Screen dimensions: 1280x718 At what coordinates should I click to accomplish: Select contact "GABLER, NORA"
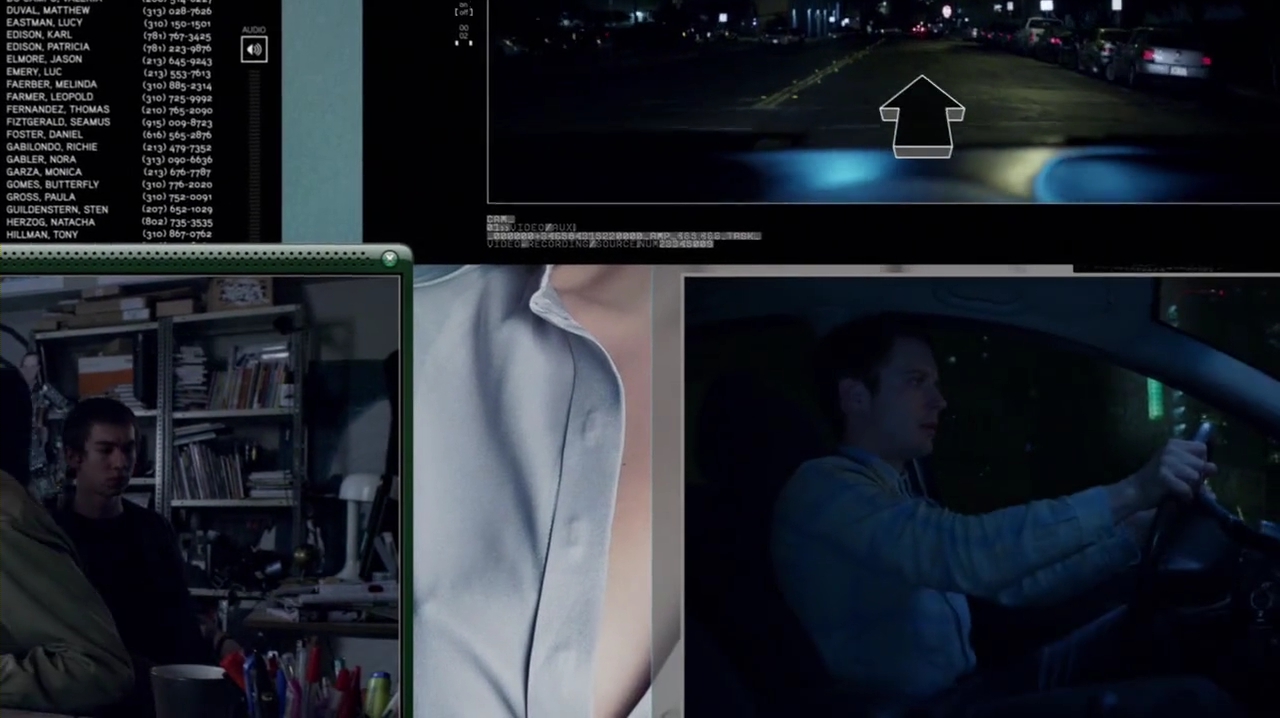pos(41,159)
